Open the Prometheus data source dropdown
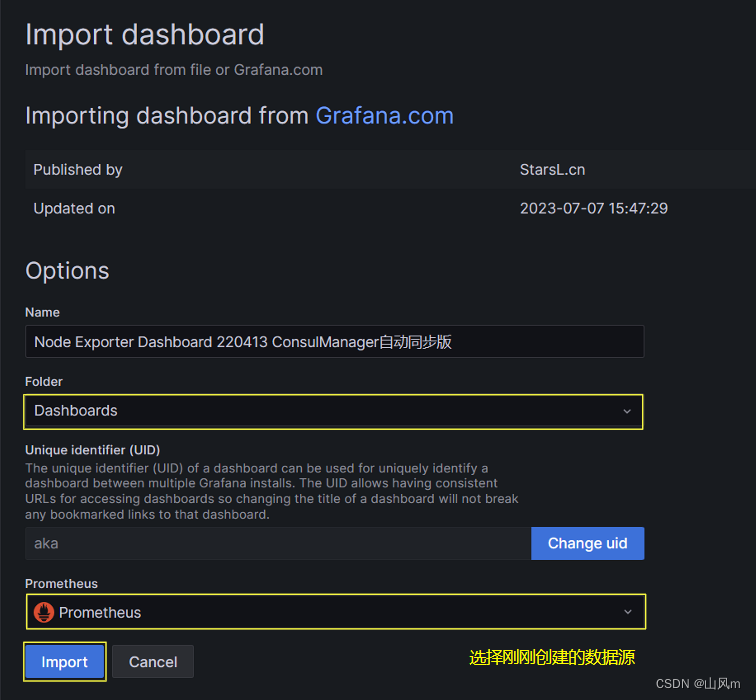Viewport: 756px width, 700px height. (336, 612)
